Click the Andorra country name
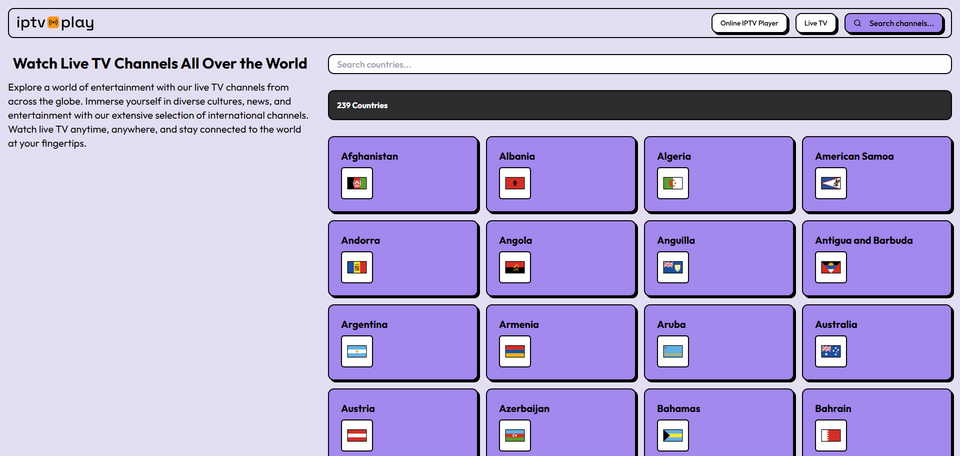960x456 pixels. 361,241
